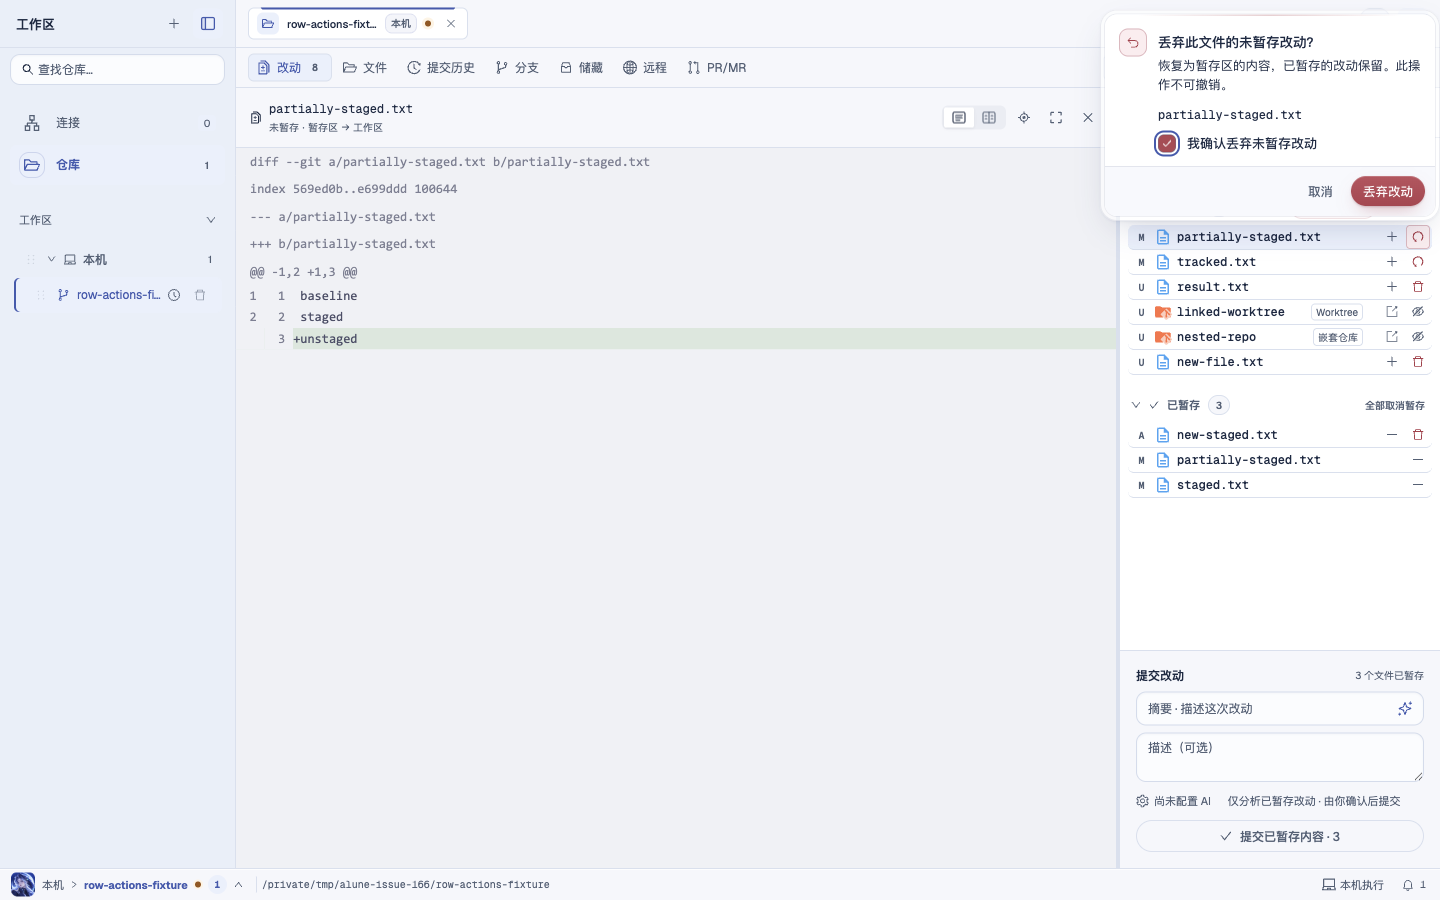Expand diff to fullscreen

(1056, 118)
